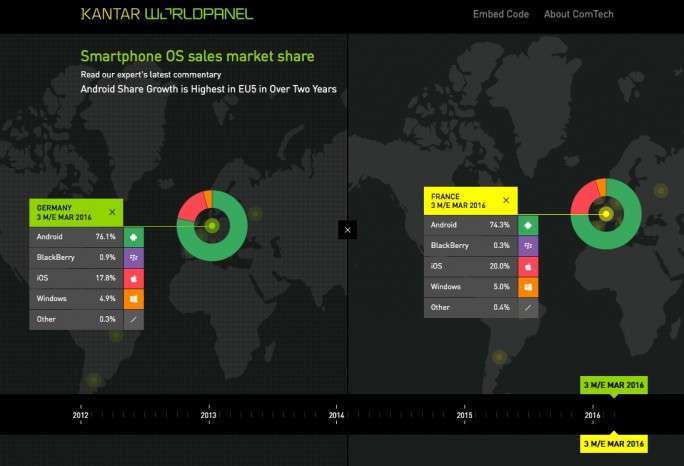Screen dimensions: 684x466
Task: Click the Windows icon in France panel
Action: tap(528, 287)
